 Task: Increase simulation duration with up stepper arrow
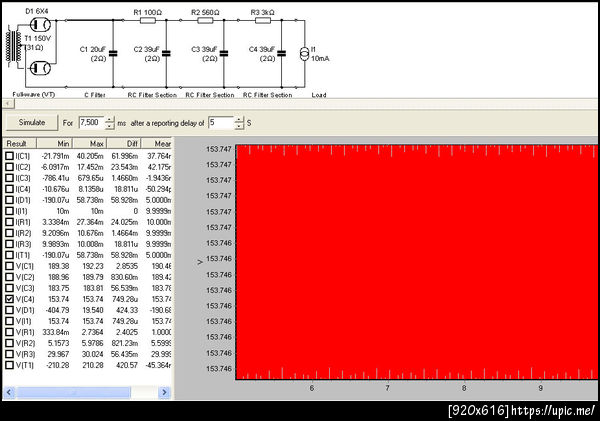coord(110,119)
